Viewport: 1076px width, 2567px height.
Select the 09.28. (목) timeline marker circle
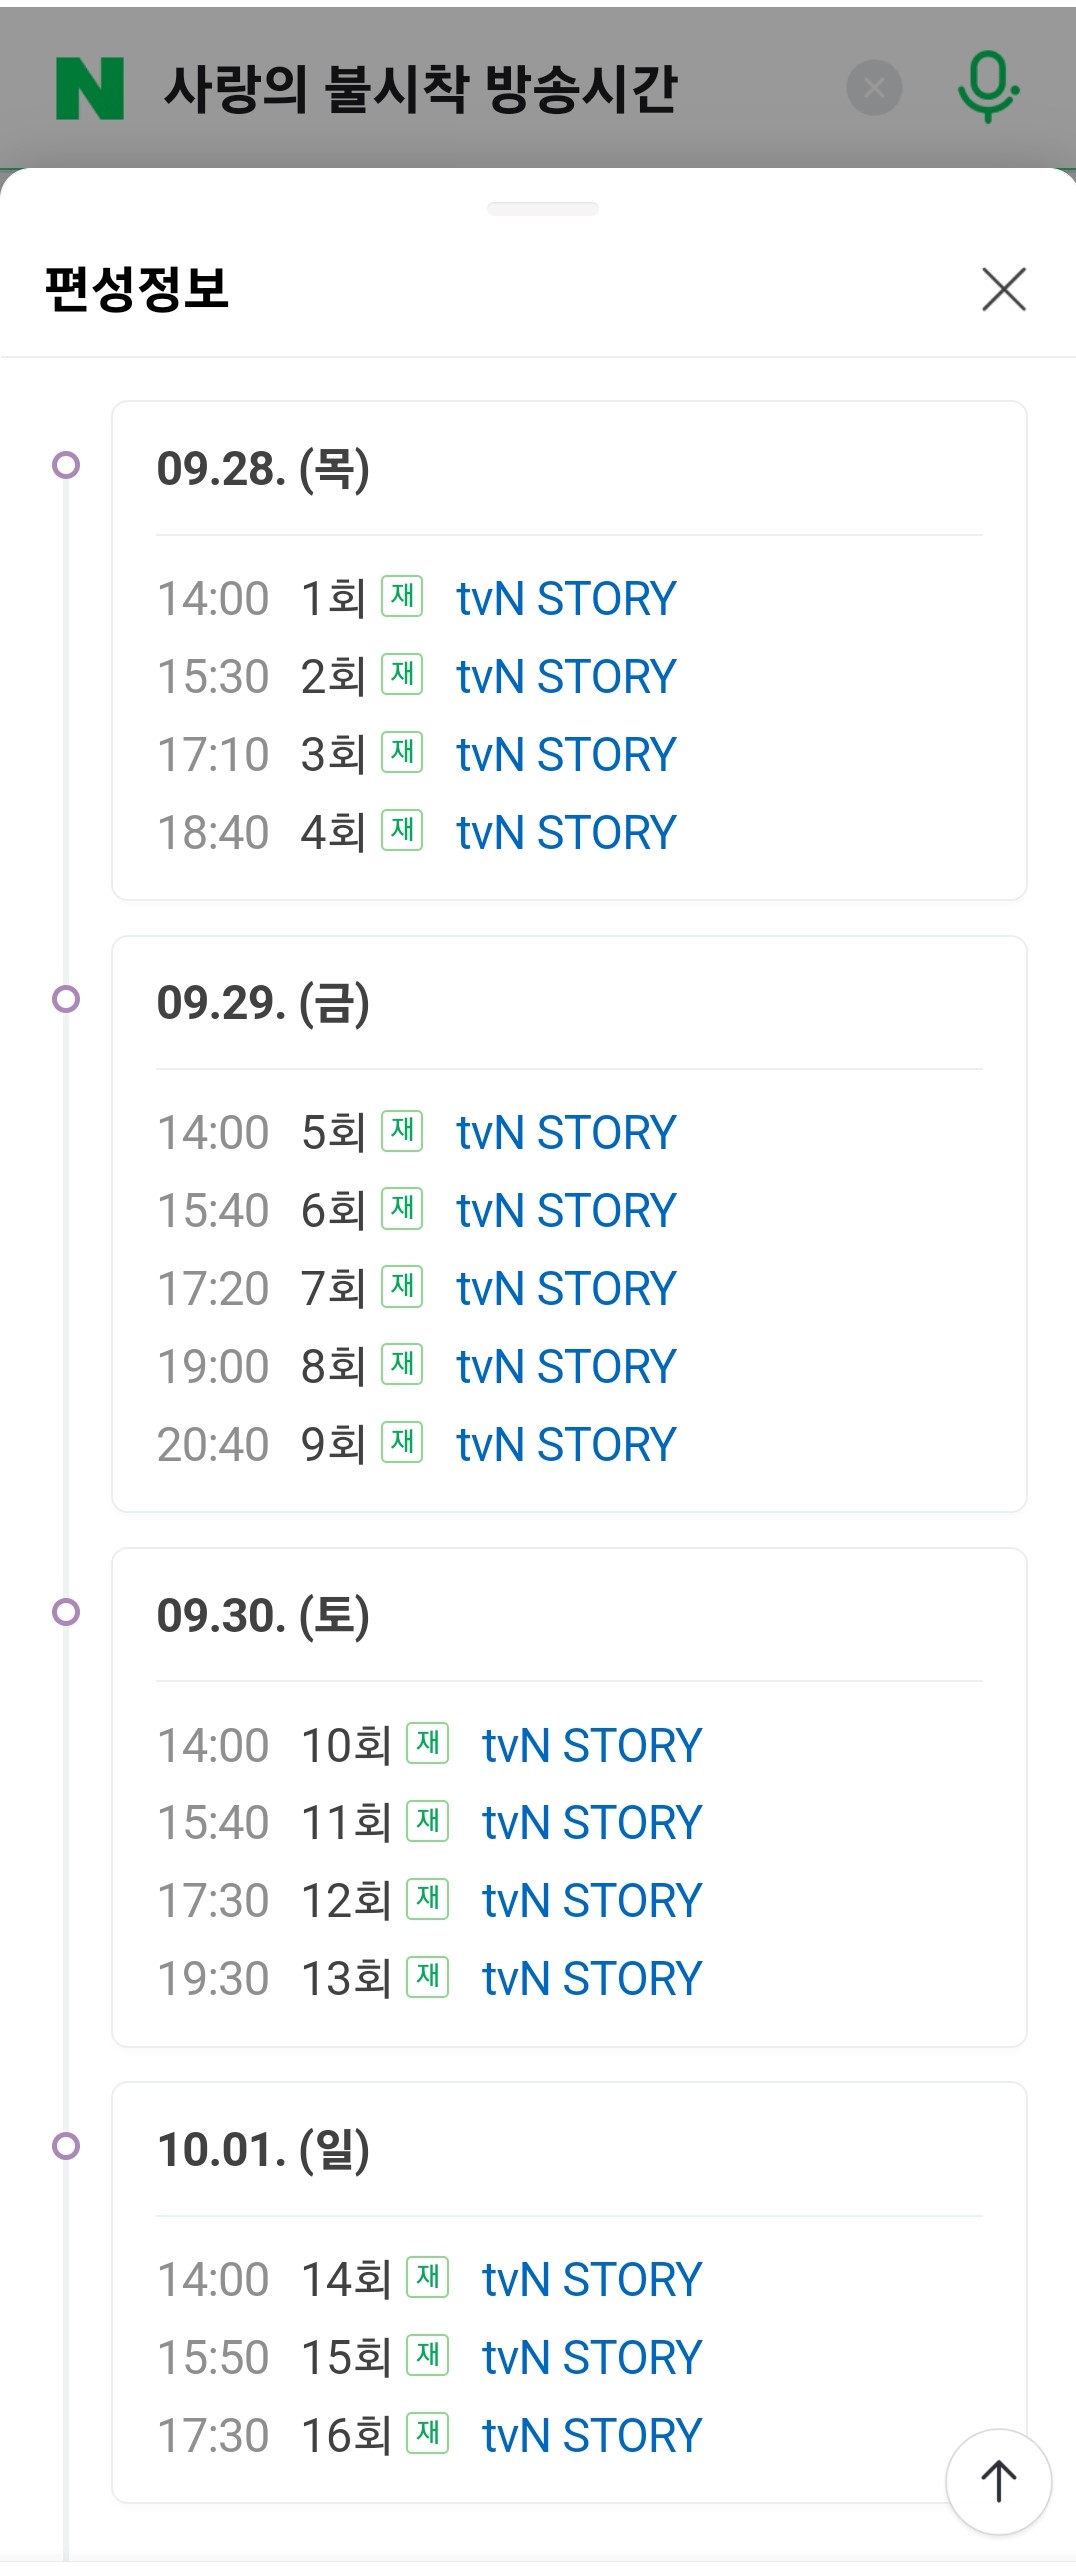tap(66, 465)
